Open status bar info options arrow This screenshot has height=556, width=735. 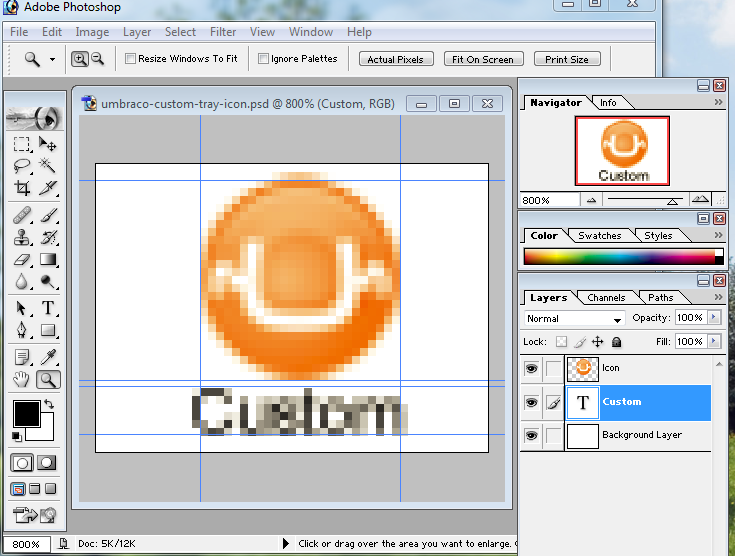(286, 544)
